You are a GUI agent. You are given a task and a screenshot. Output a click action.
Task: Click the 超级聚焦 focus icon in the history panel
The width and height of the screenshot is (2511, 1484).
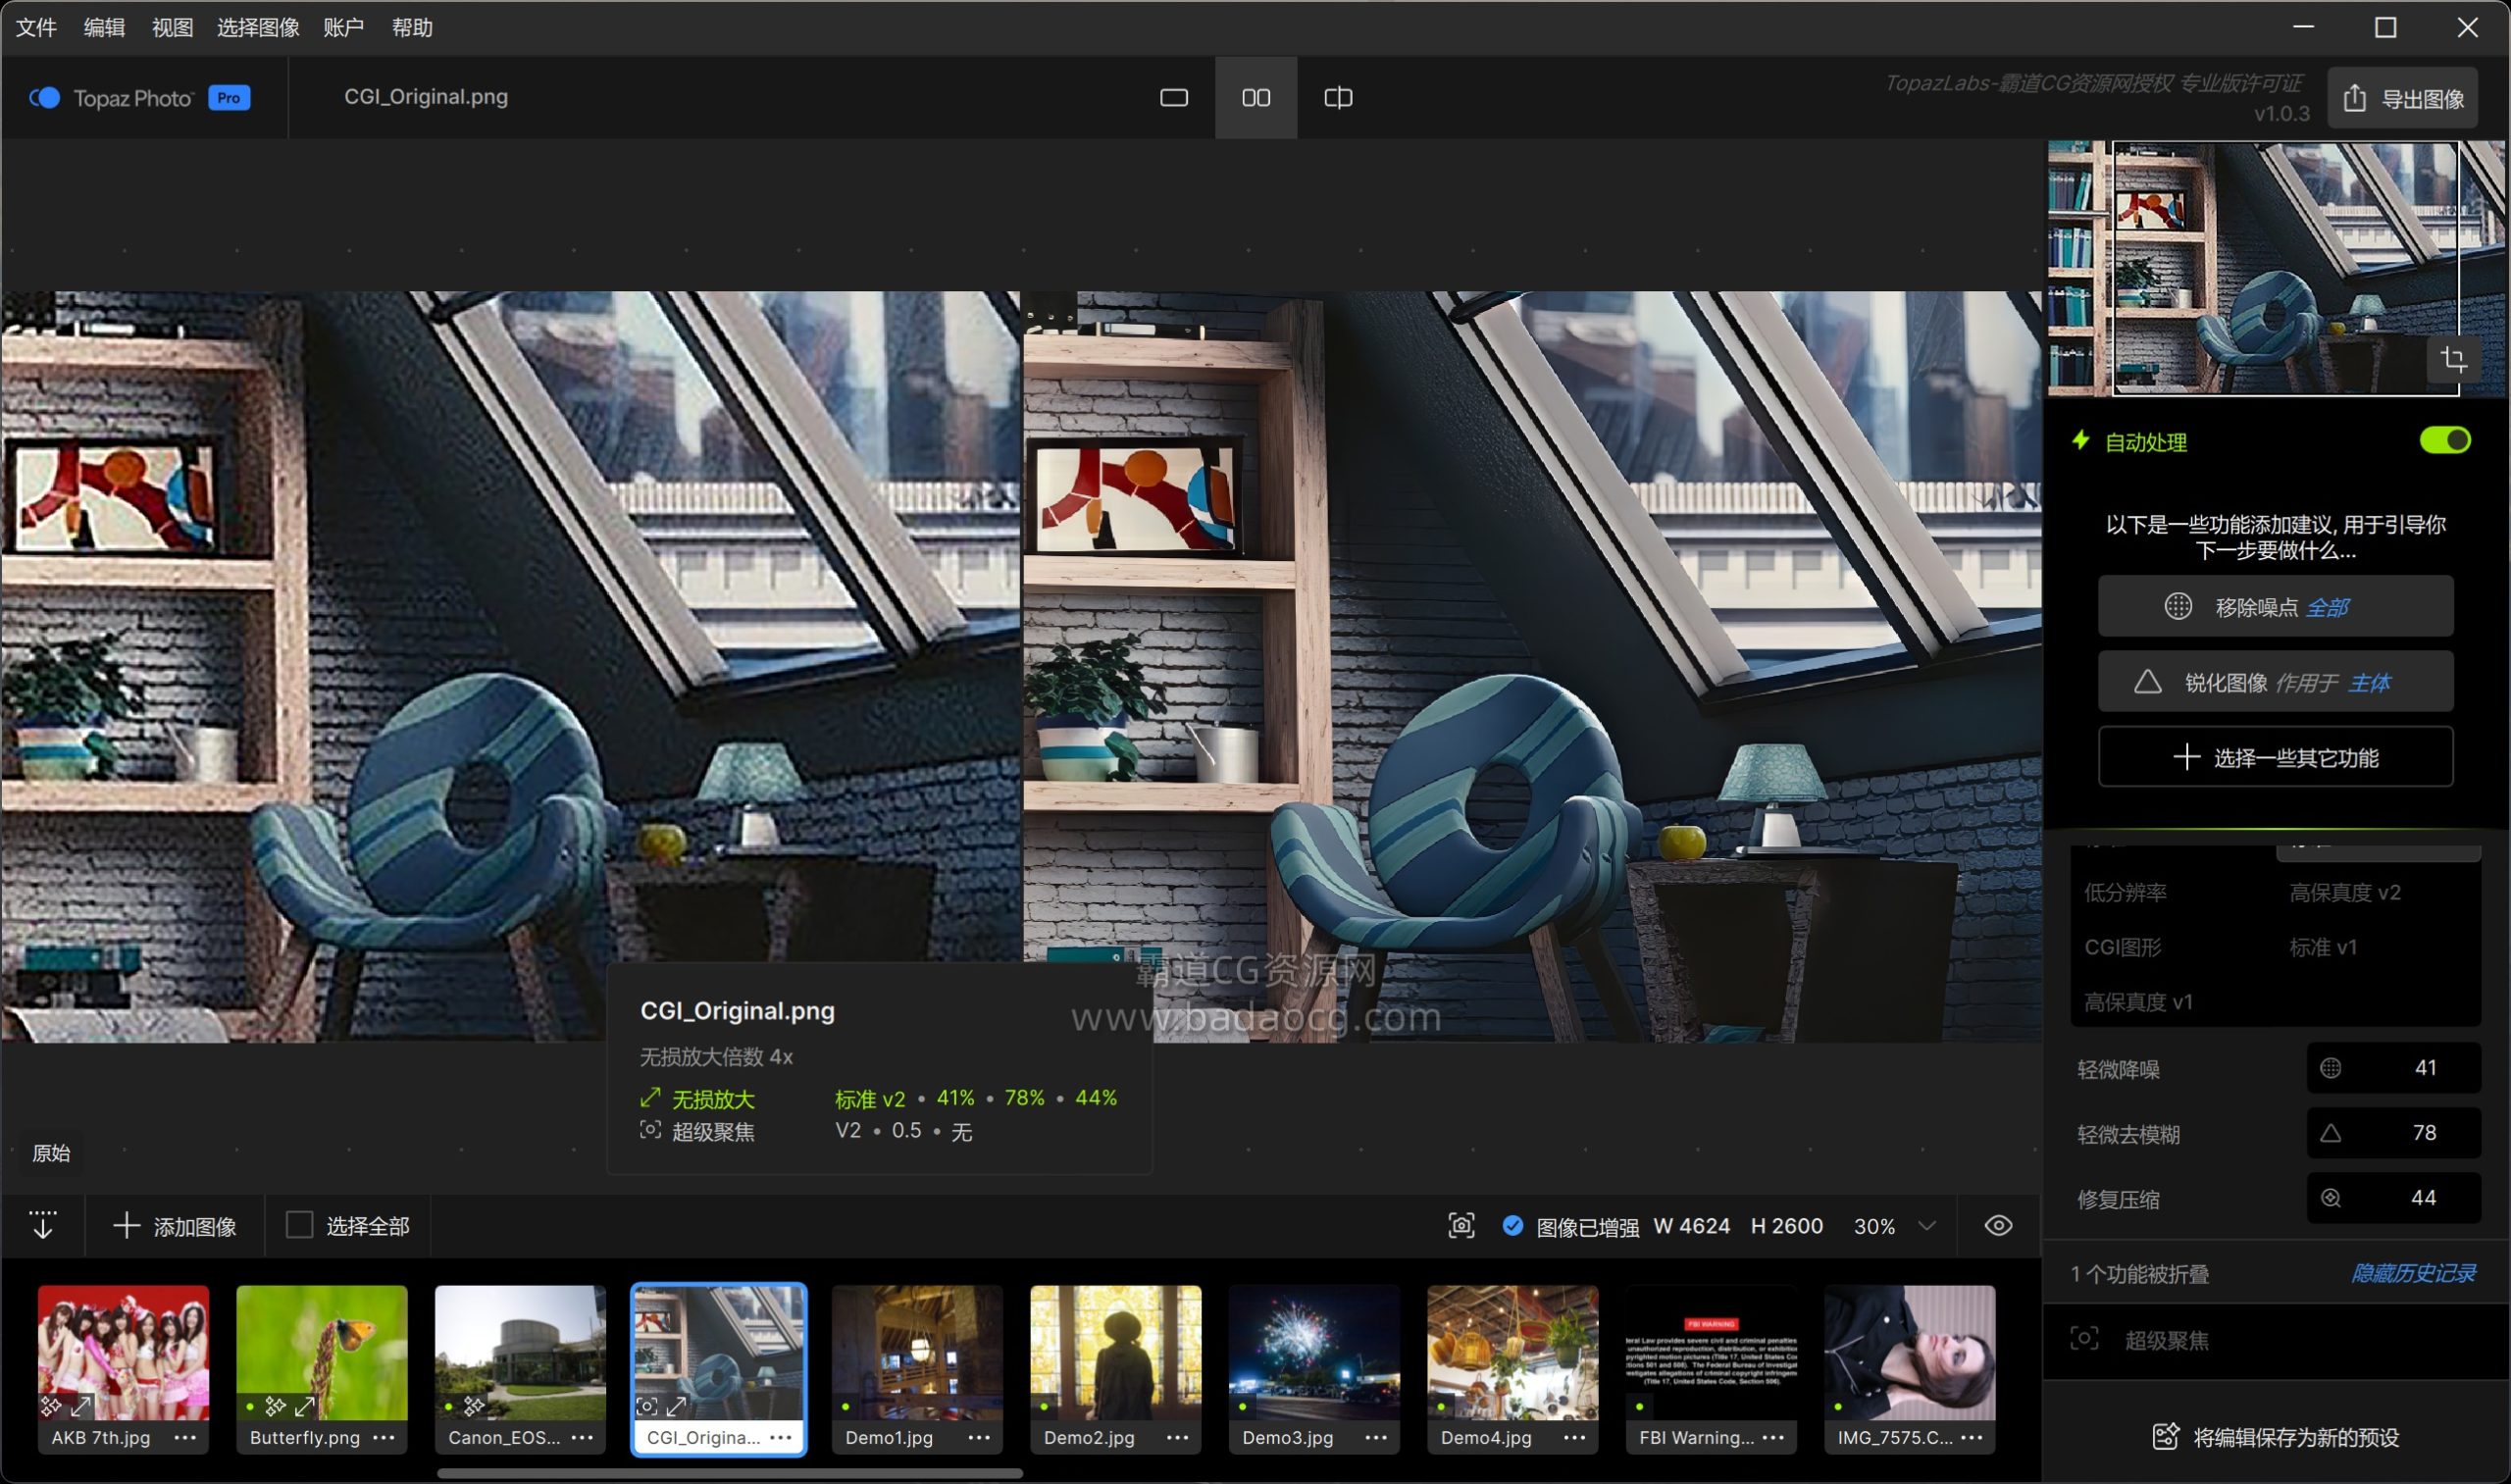coord(2084,1339)
